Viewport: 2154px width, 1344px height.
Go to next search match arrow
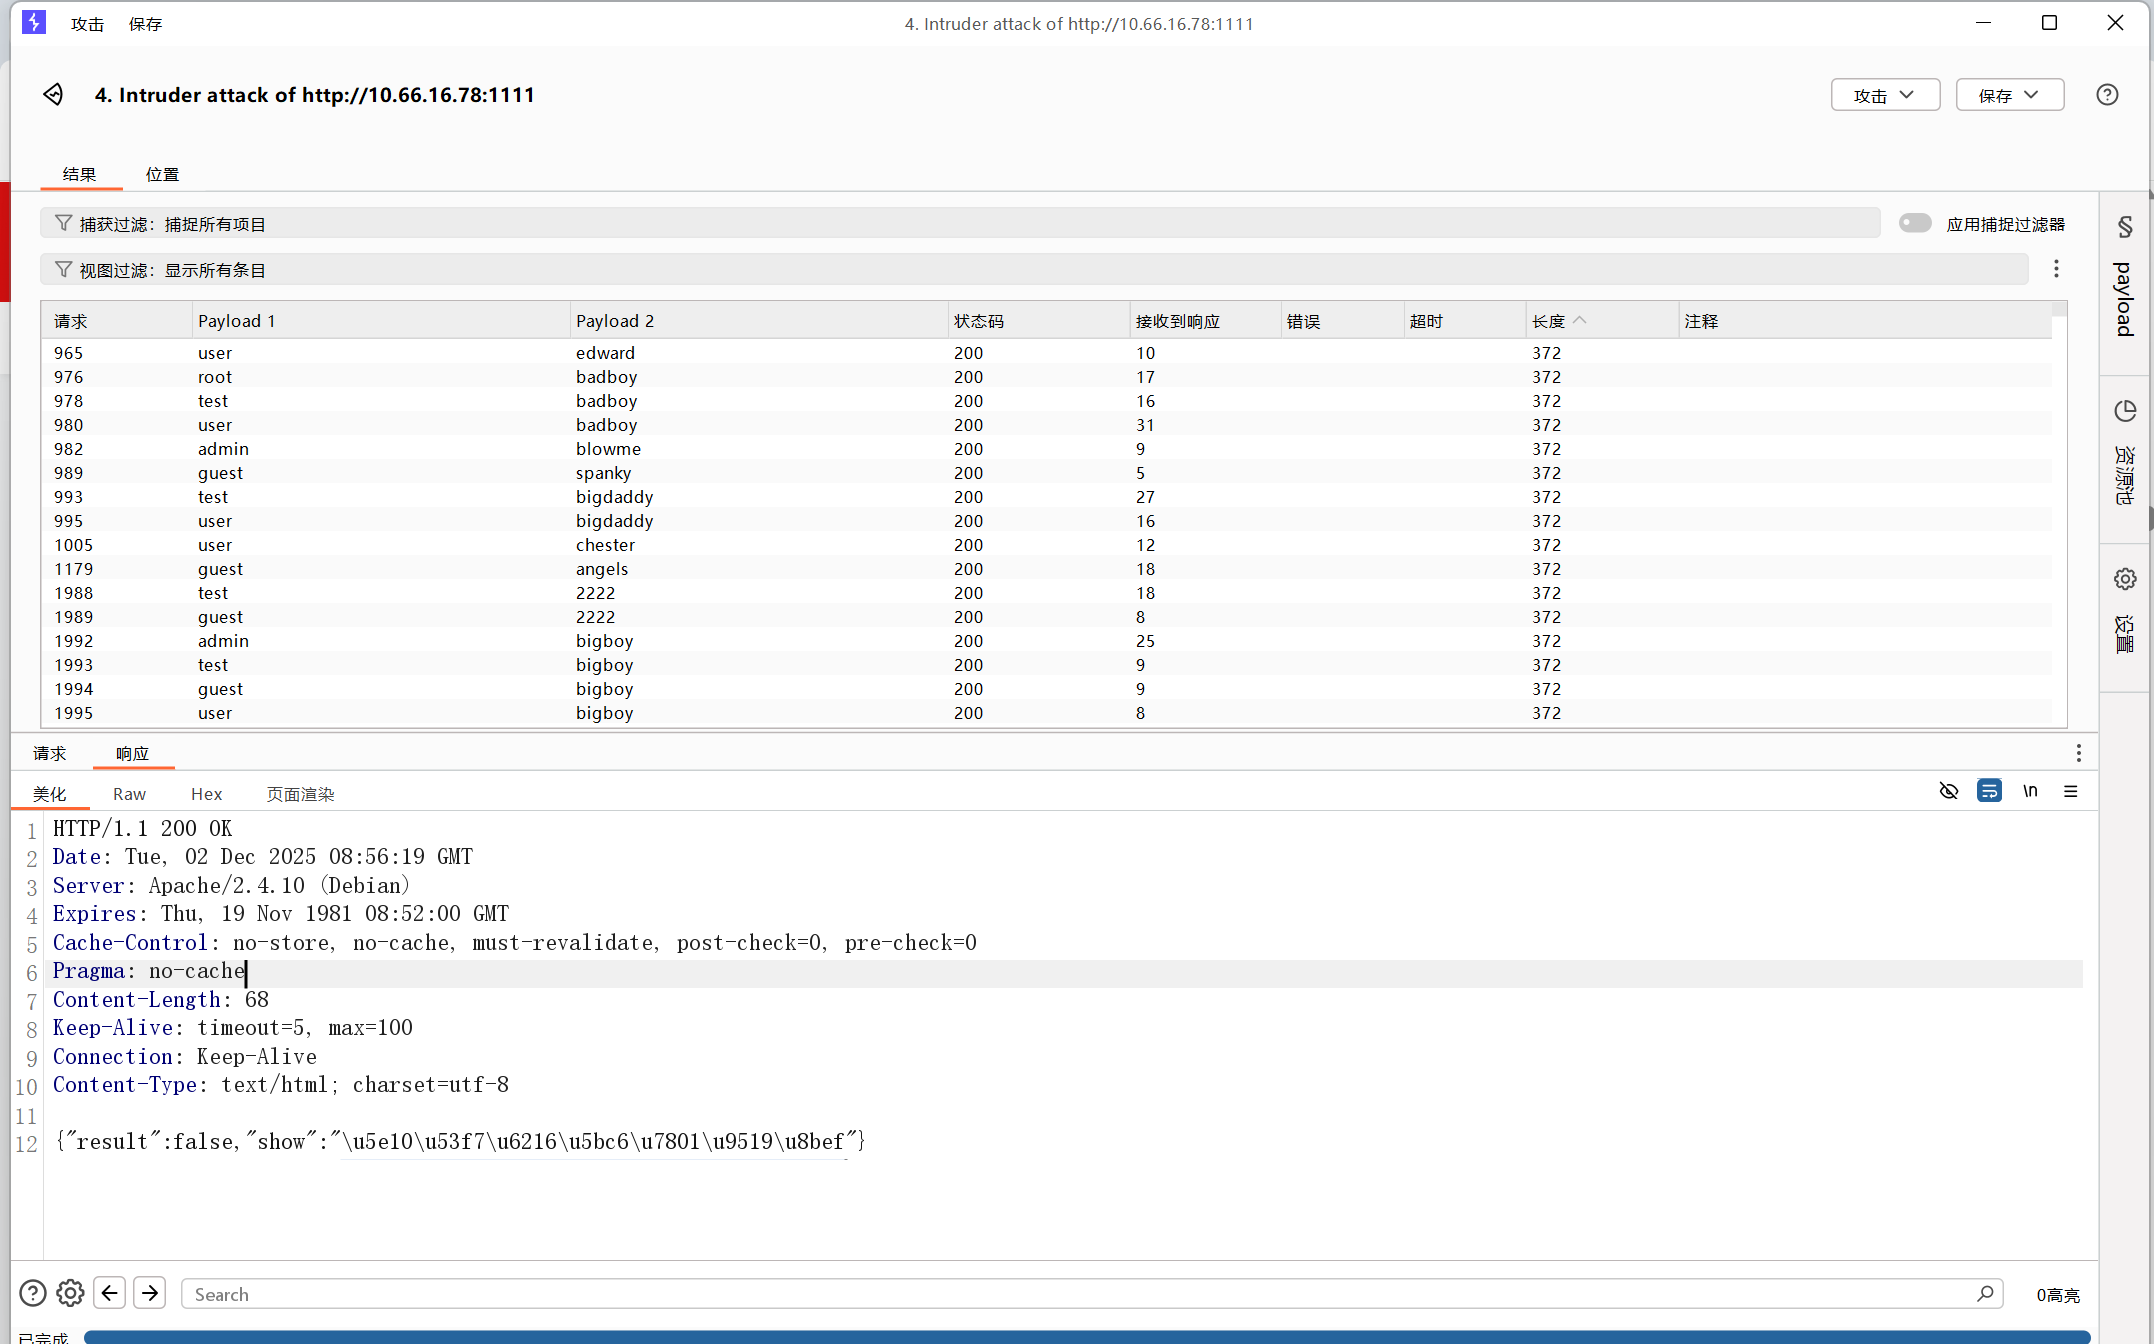pyautogui.click(x=150, y=1293)
